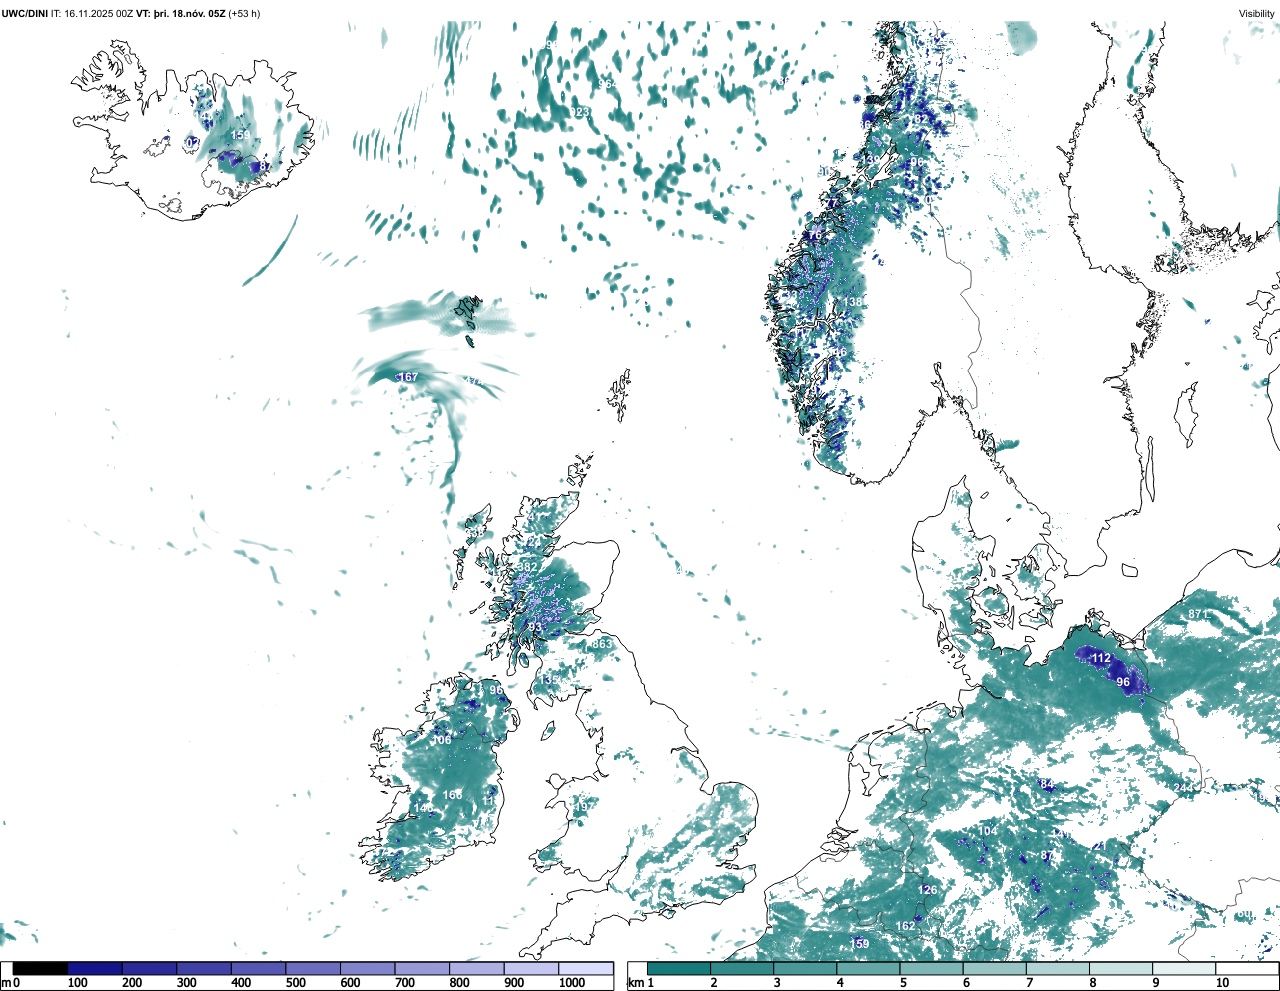This screenshot has height=991, width=1280.
Task: Click the initial time '16.11.2025 00Z'
Action: 98,14
